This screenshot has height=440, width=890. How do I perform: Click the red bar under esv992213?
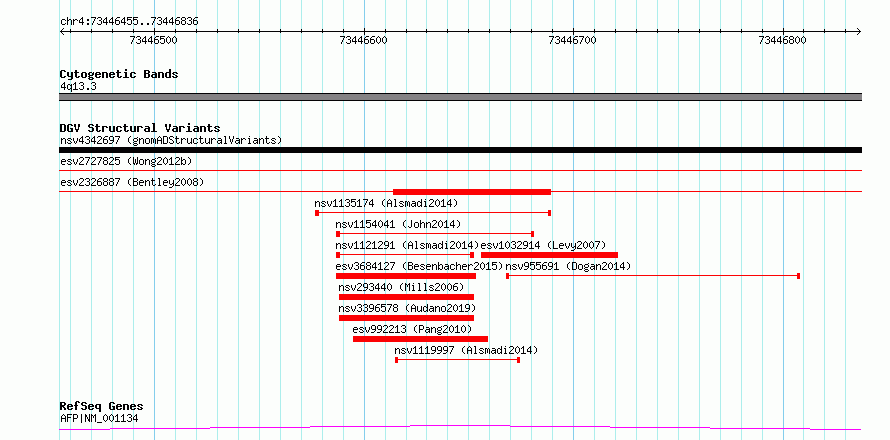pos(420,339)
